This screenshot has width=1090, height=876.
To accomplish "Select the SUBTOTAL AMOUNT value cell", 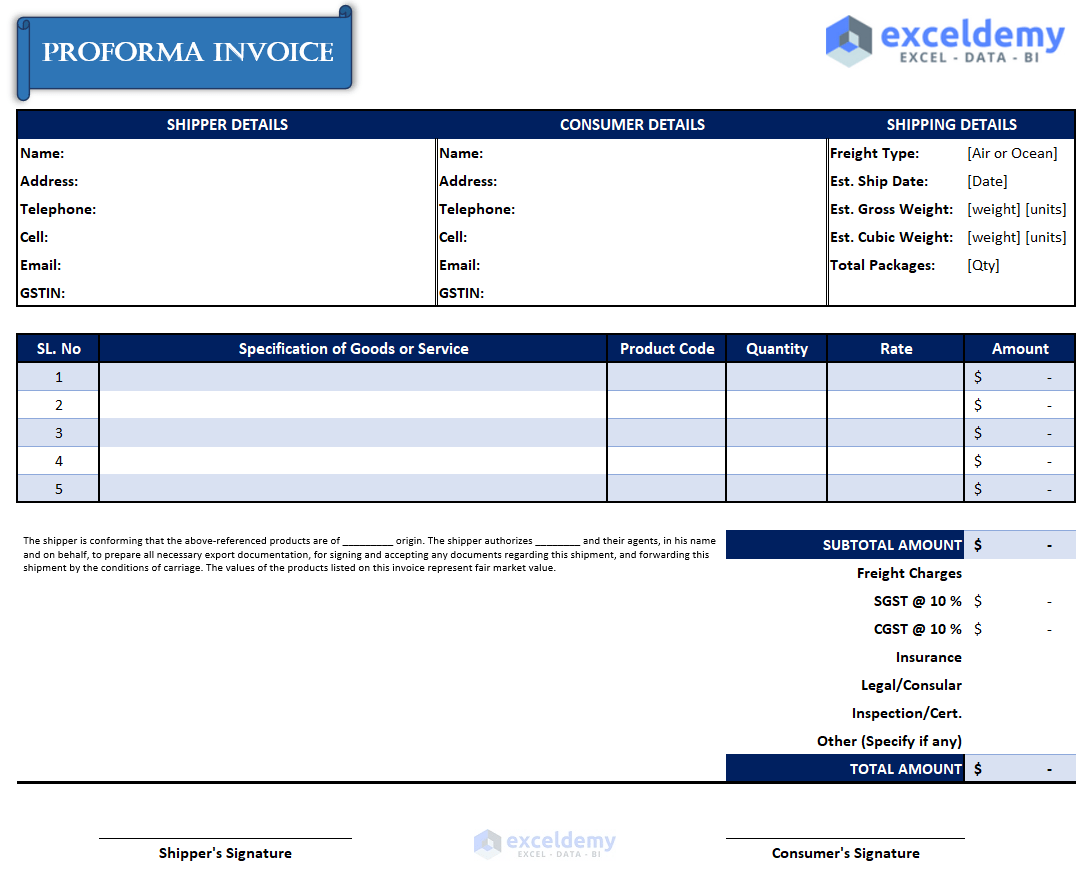I will [x=1020, y=545].
